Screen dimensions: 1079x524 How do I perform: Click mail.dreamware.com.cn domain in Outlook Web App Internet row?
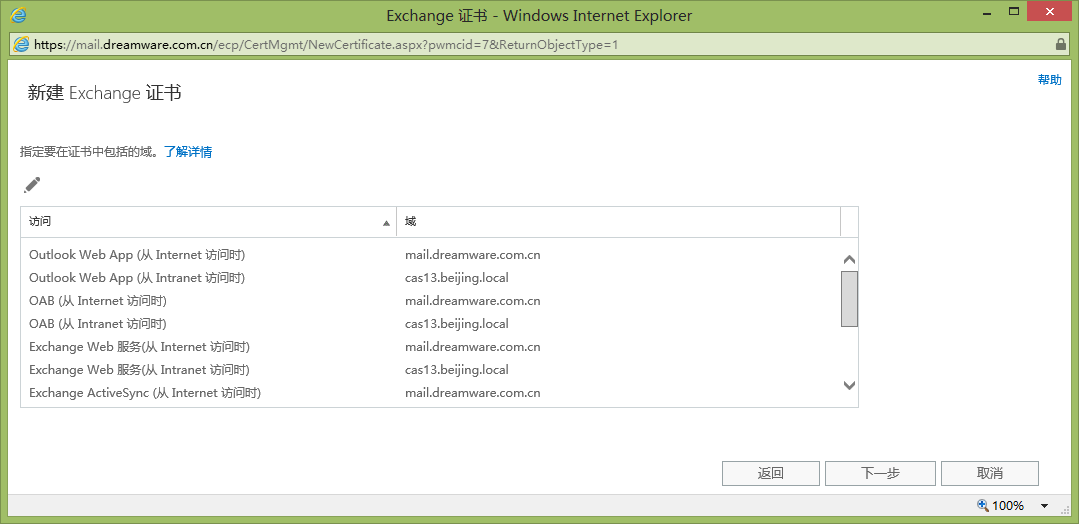click(x=473, y=255)
